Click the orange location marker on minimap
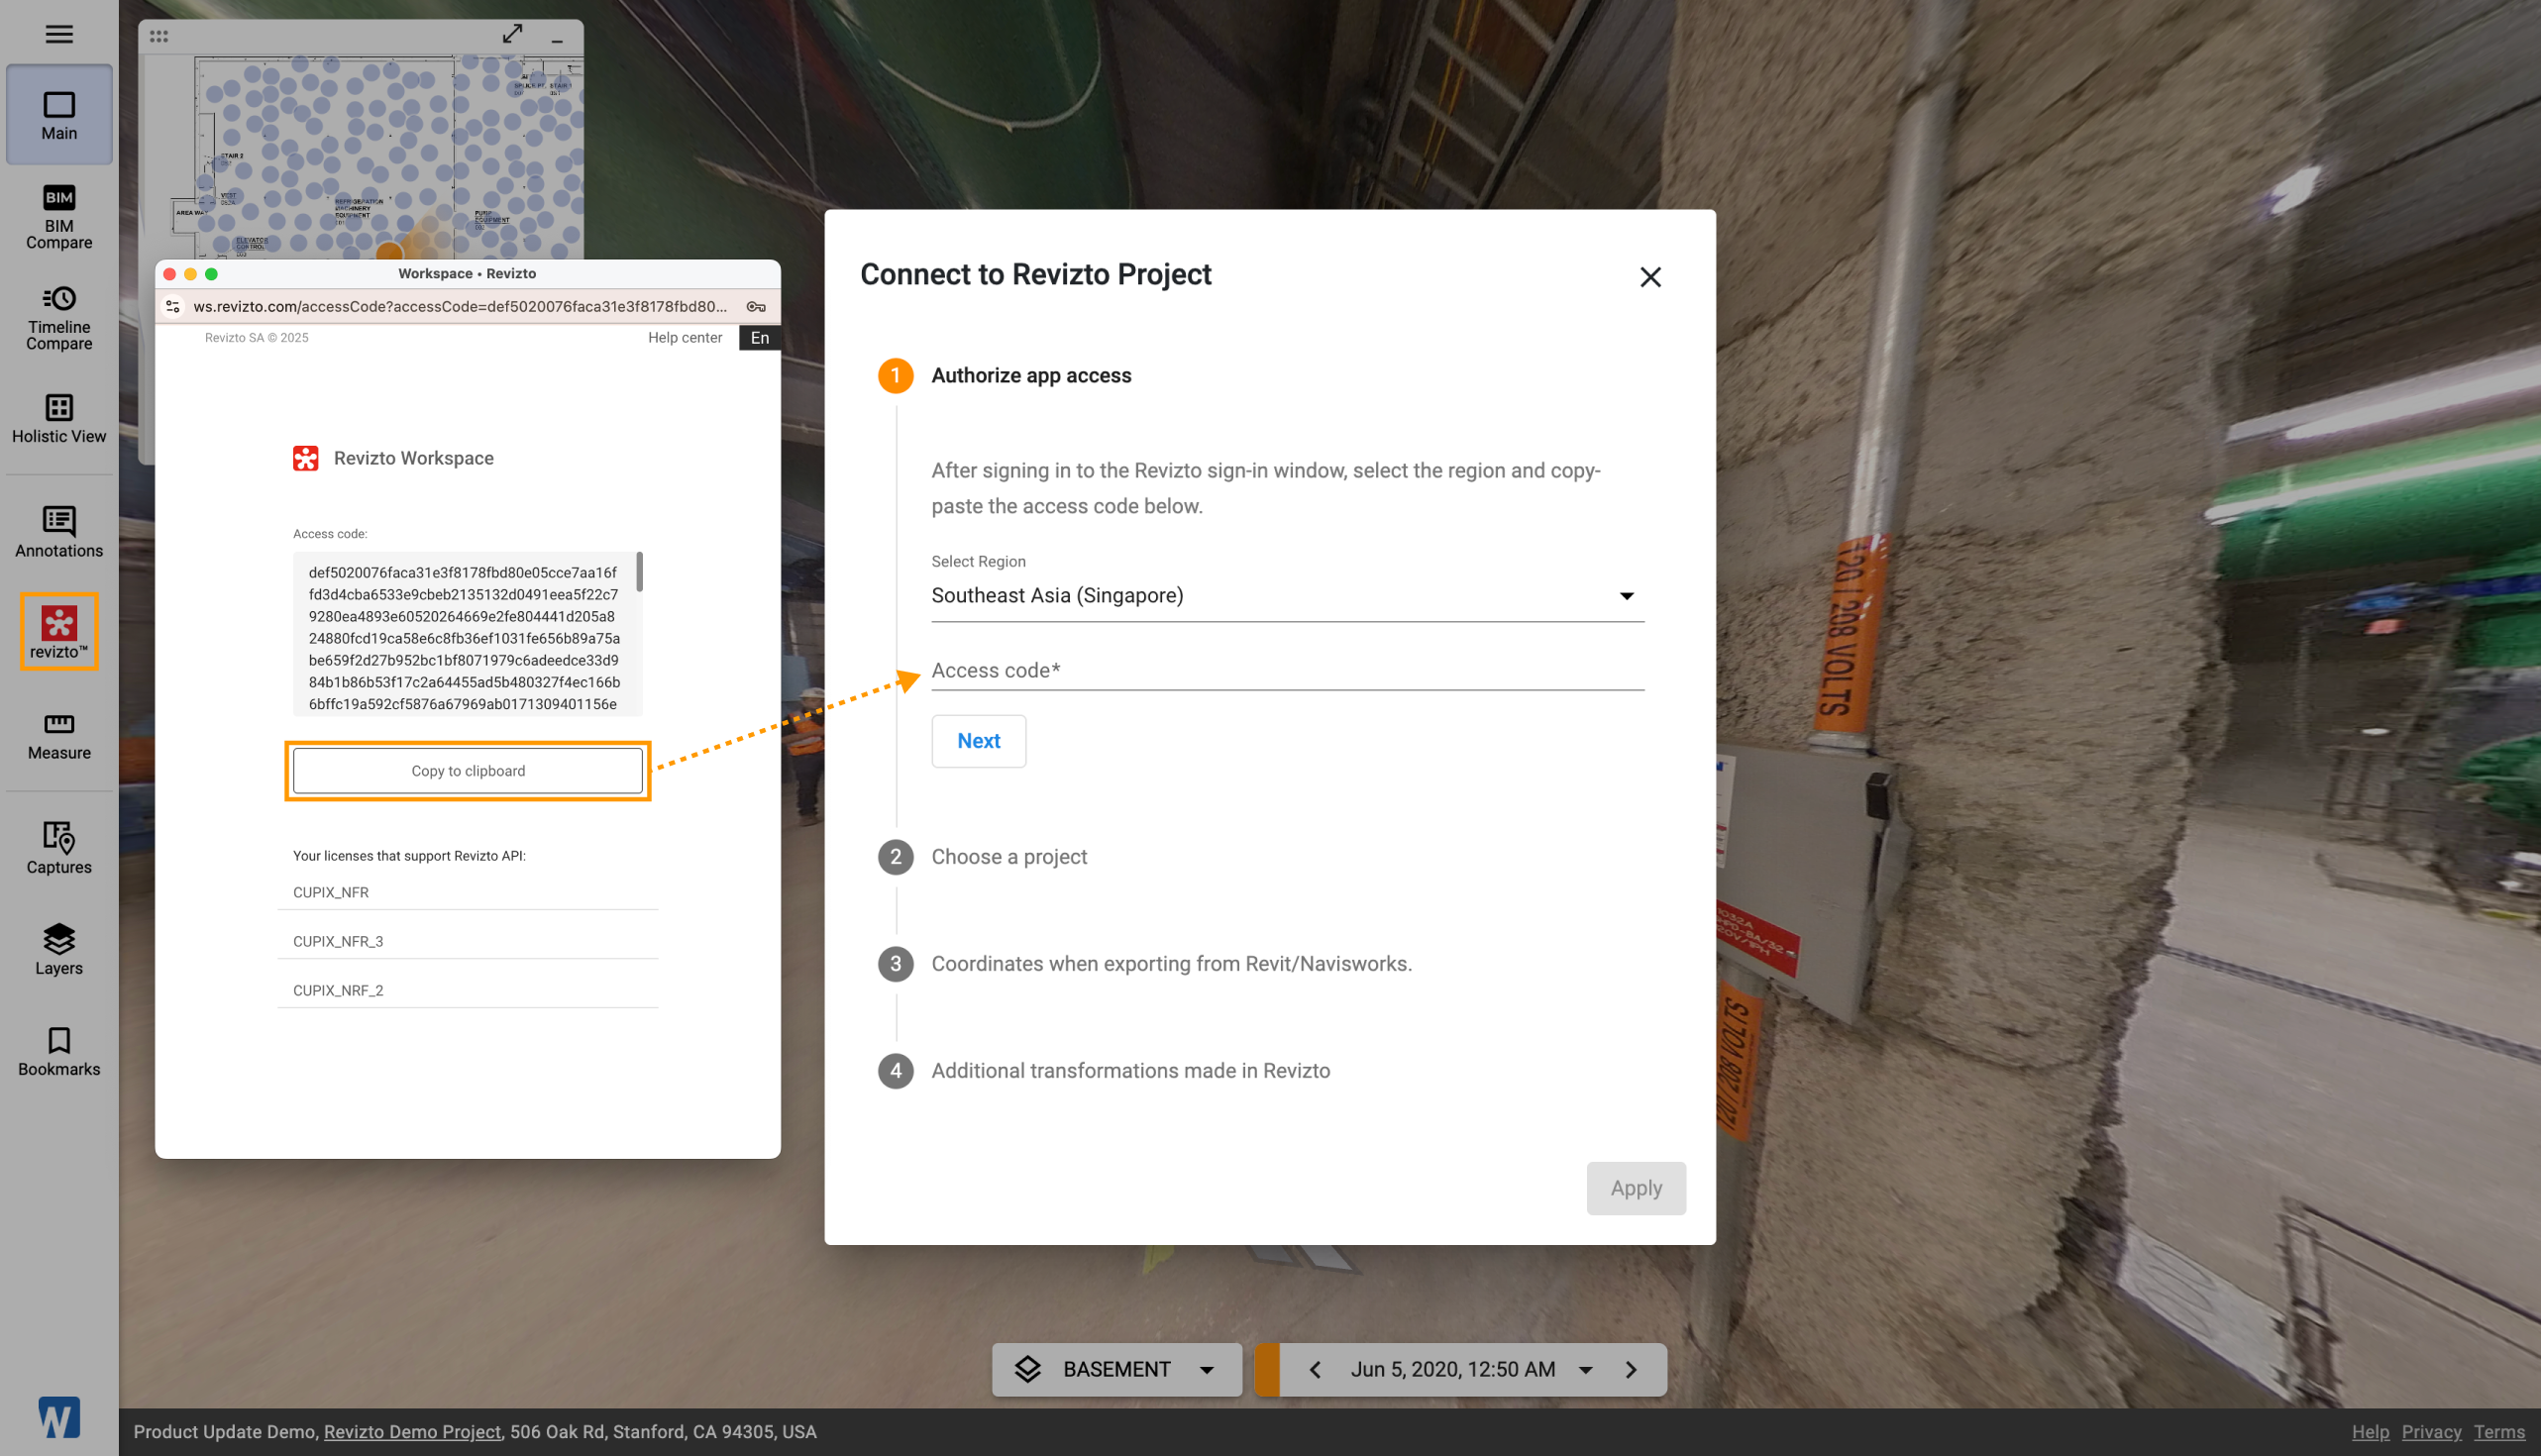This screenshot has width=2541, height=1456. tap(389, 250)
